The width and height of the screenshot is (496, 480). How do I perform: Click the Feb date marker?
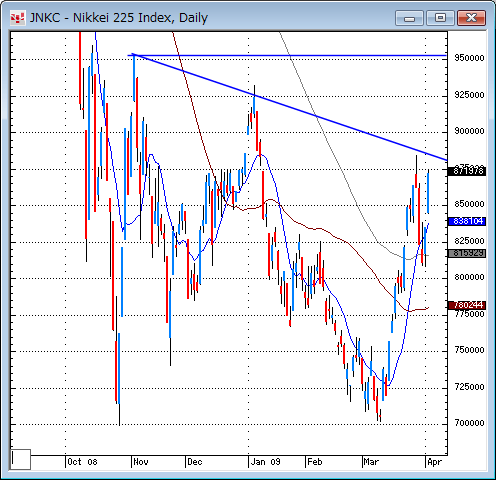pos(315,462)
